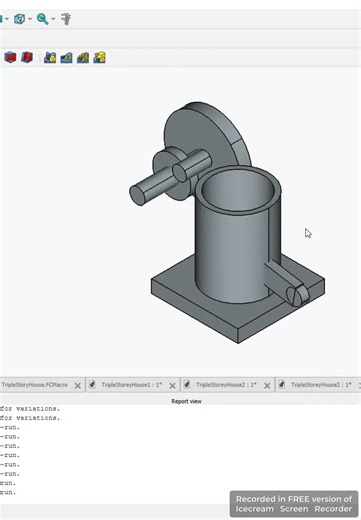Click the teal magnifier zoom icon

pyautogui.click(x=42, y=19)
